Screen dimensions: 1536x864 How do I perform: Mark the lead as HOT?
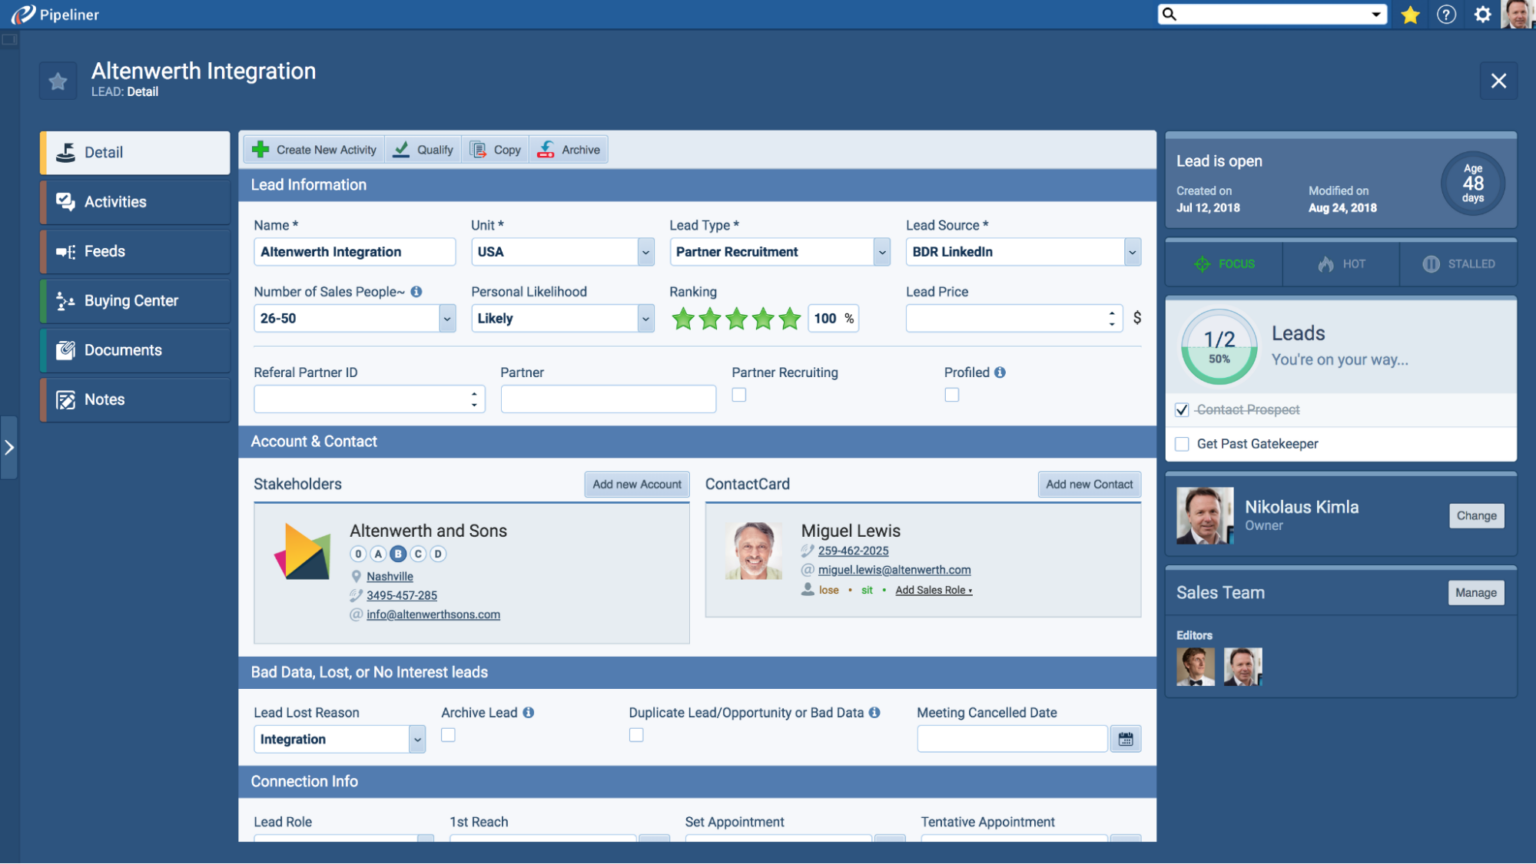[x=1340, y=263]
